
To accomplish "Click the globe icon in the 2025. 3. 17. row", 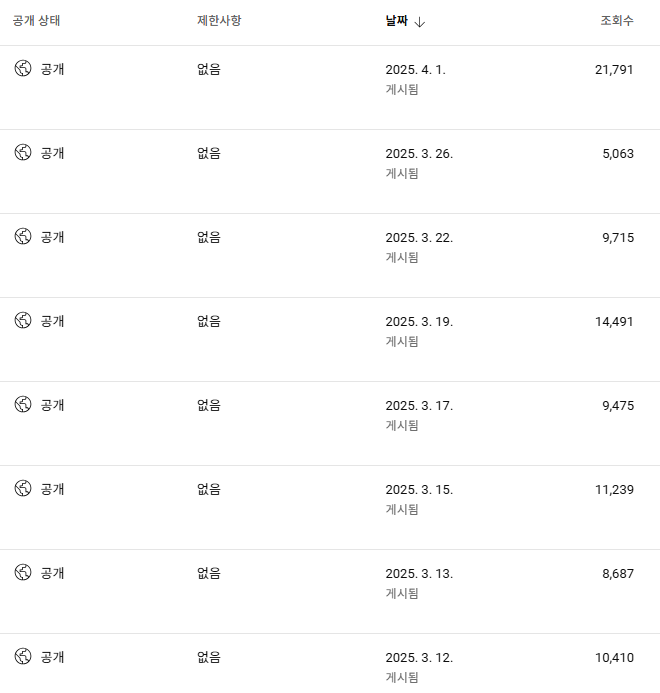I will (23, 404).
